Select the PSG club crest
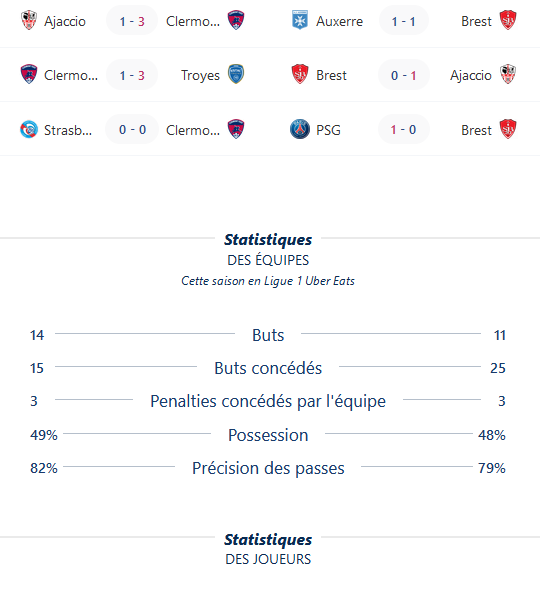The width and height of the screenshot is (548, 590). click(x=300, y=129)
